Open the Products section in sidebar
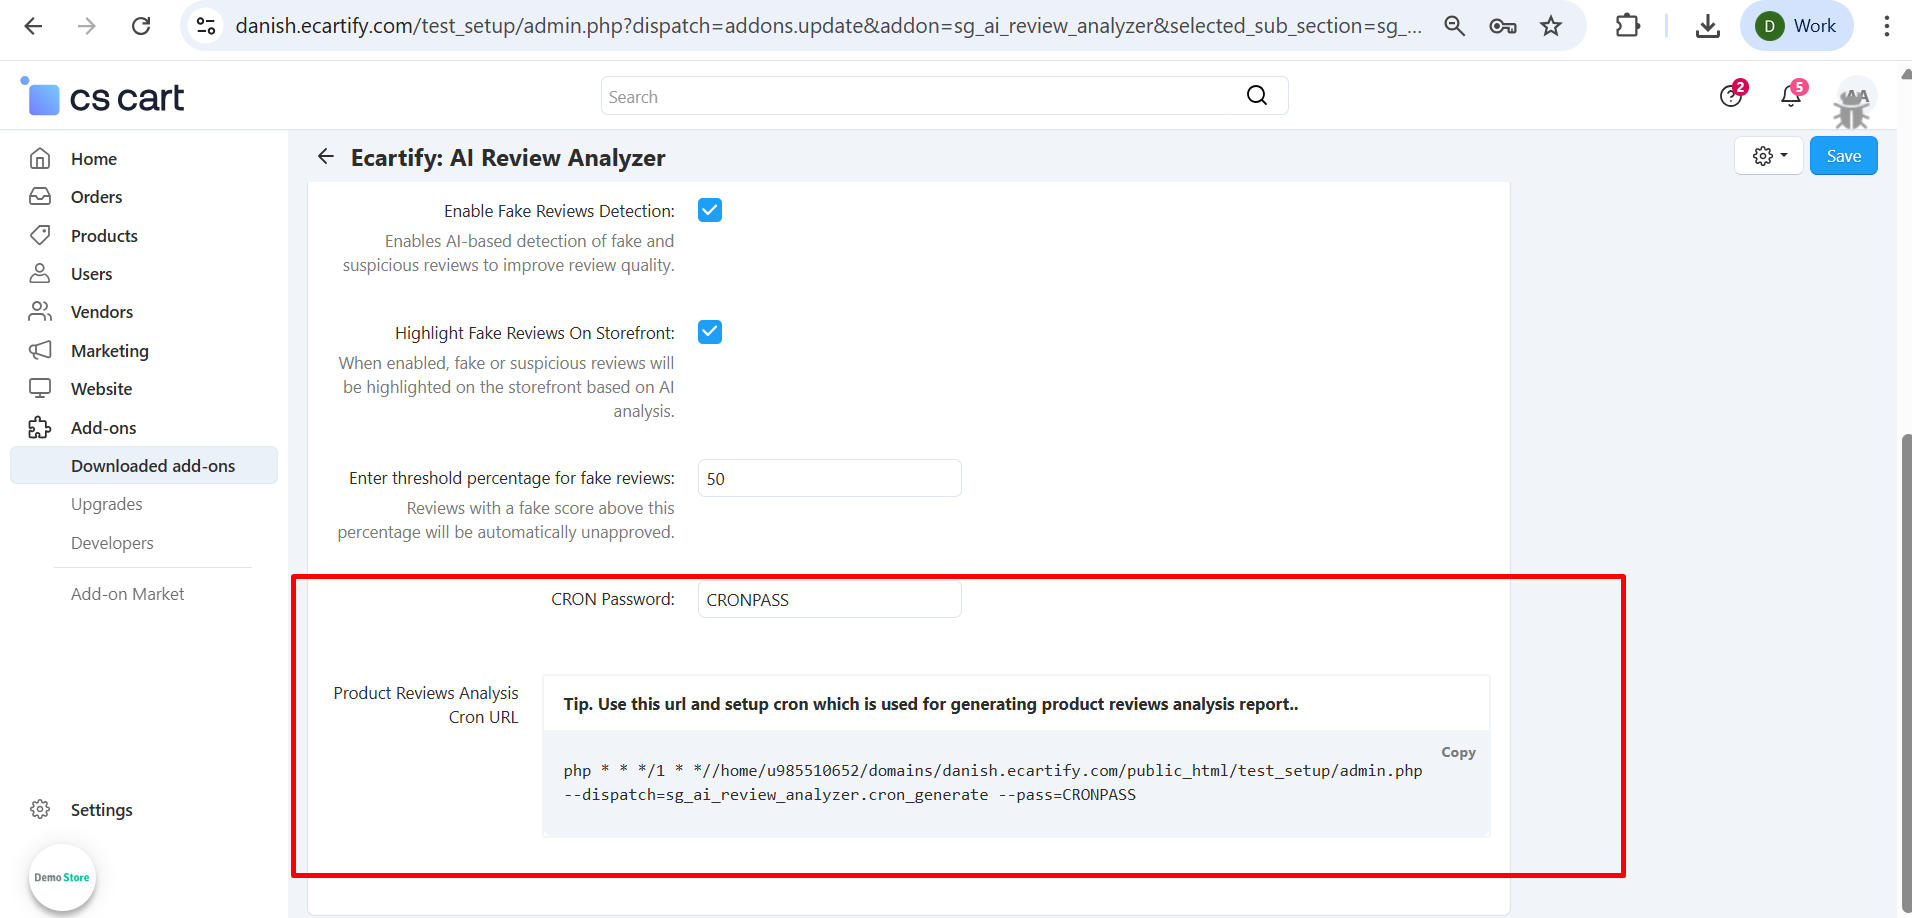This screenshot has height=918, width=1912. tap(104, 236)
